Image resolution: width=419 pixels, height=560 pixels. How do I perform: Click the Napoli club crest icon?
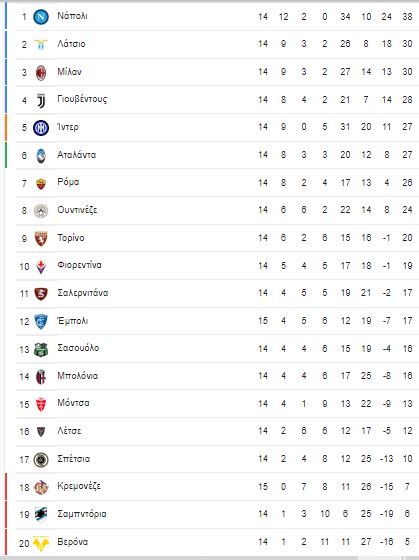(41, 17)
